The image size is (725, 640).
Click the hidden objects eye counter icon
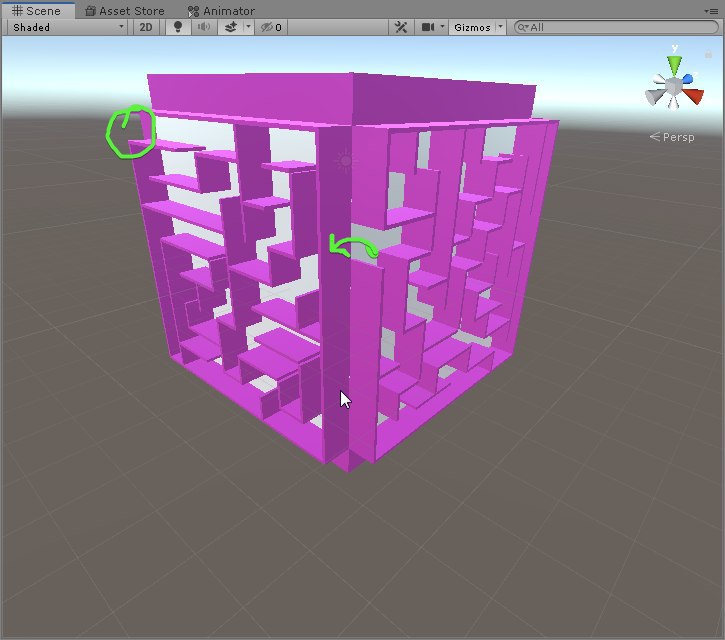[x=271, y=27]
